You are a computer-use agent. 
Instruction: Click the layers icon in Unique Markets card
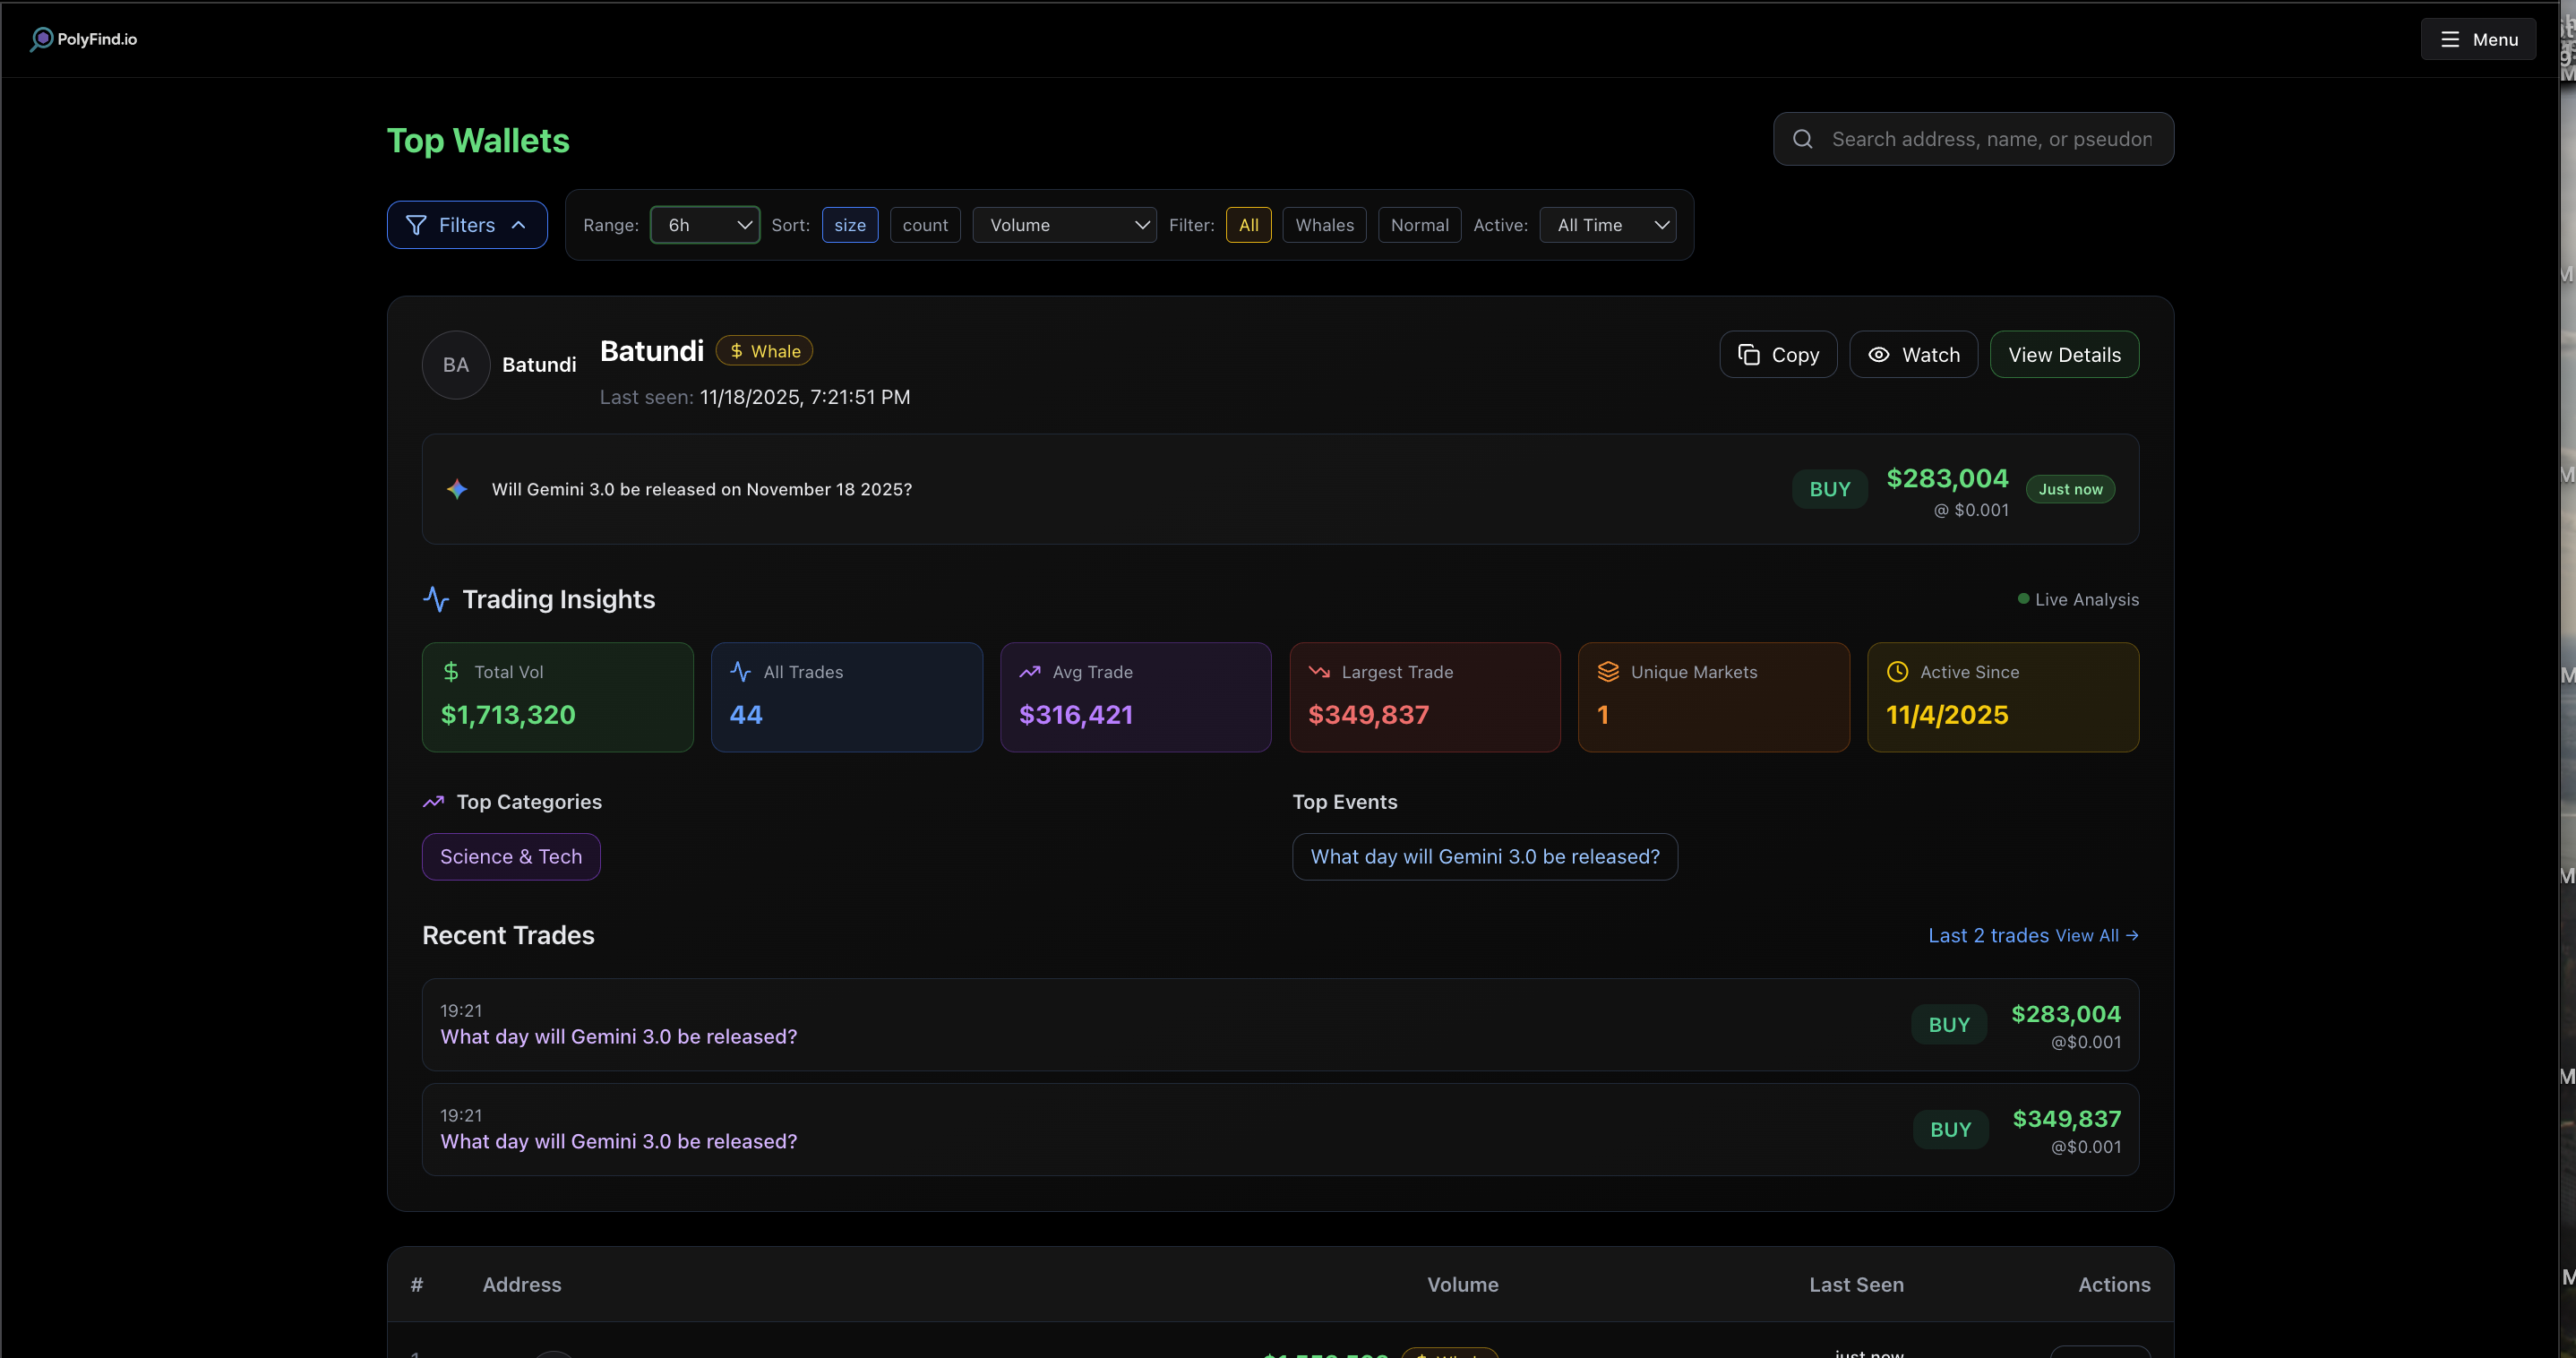click(x=1609, y=672)
